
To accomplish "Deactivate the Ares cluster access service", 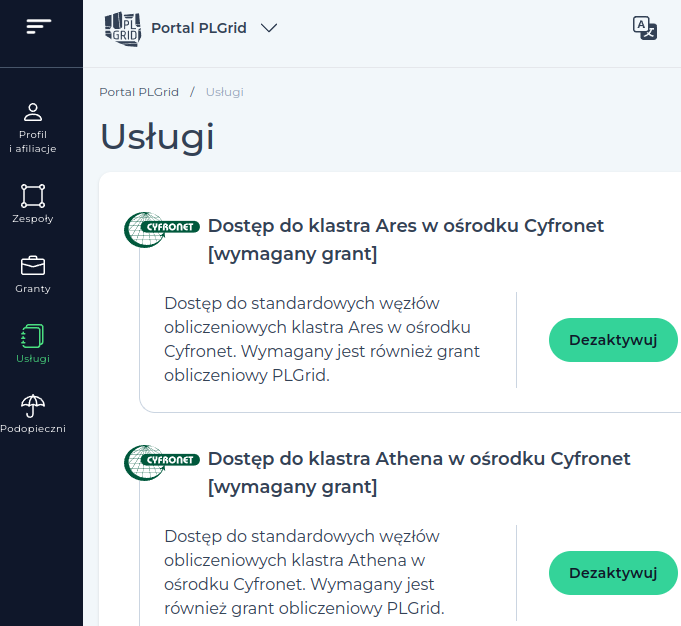I will pos(613,340).
